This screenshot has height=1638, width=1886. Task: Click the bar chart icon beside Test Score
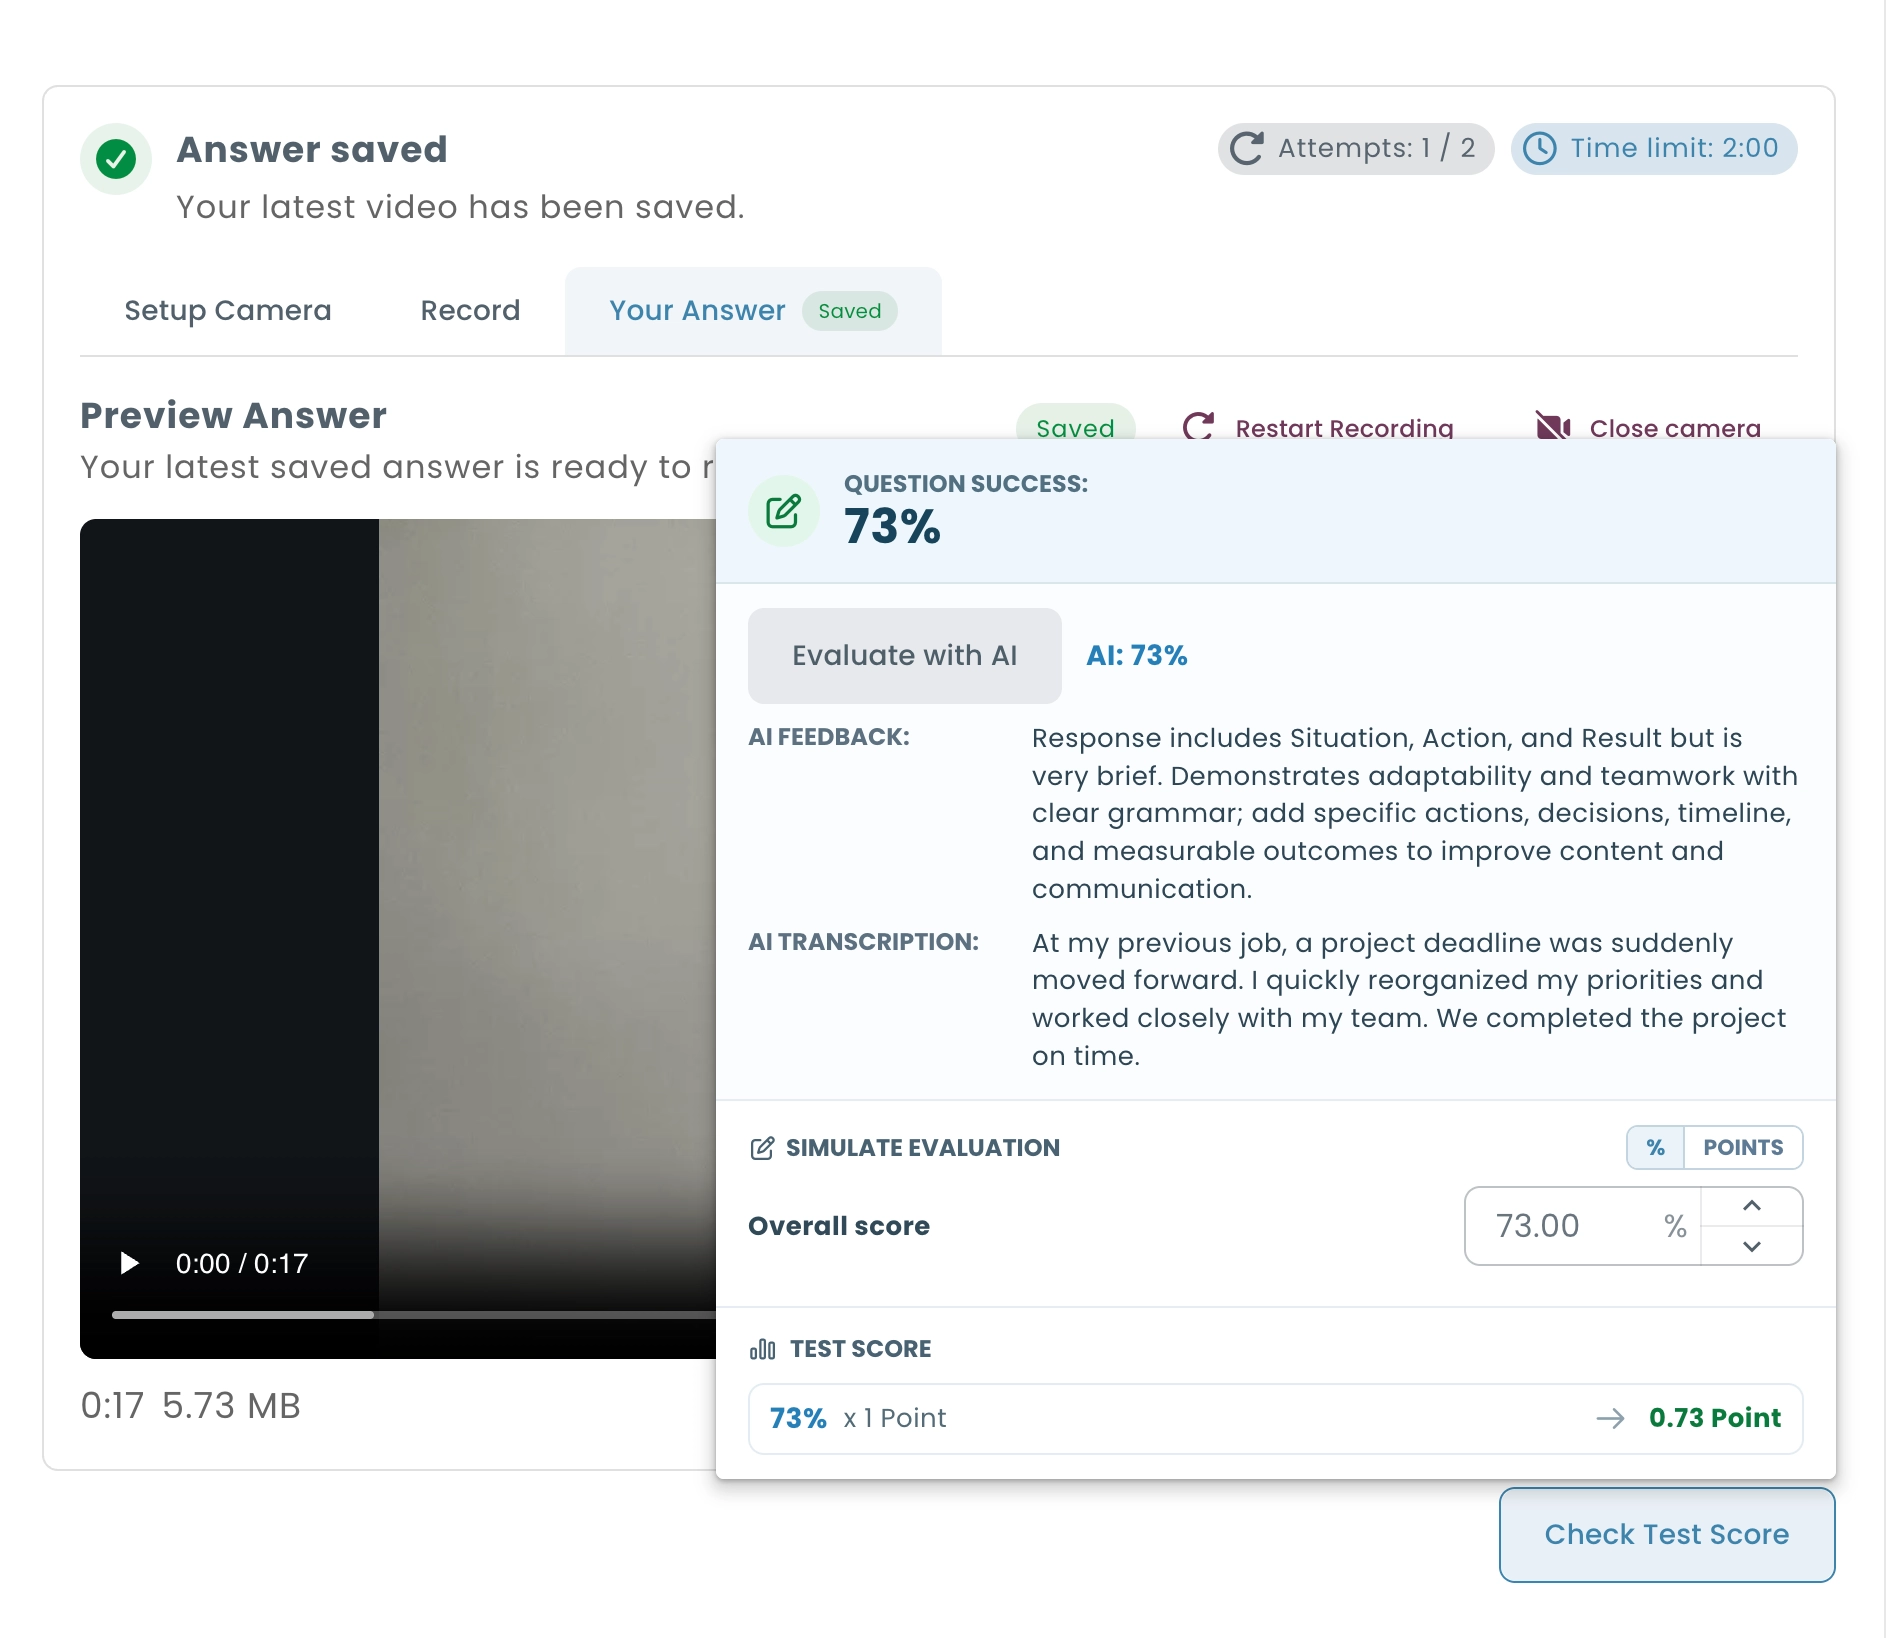coord(763,1349)
